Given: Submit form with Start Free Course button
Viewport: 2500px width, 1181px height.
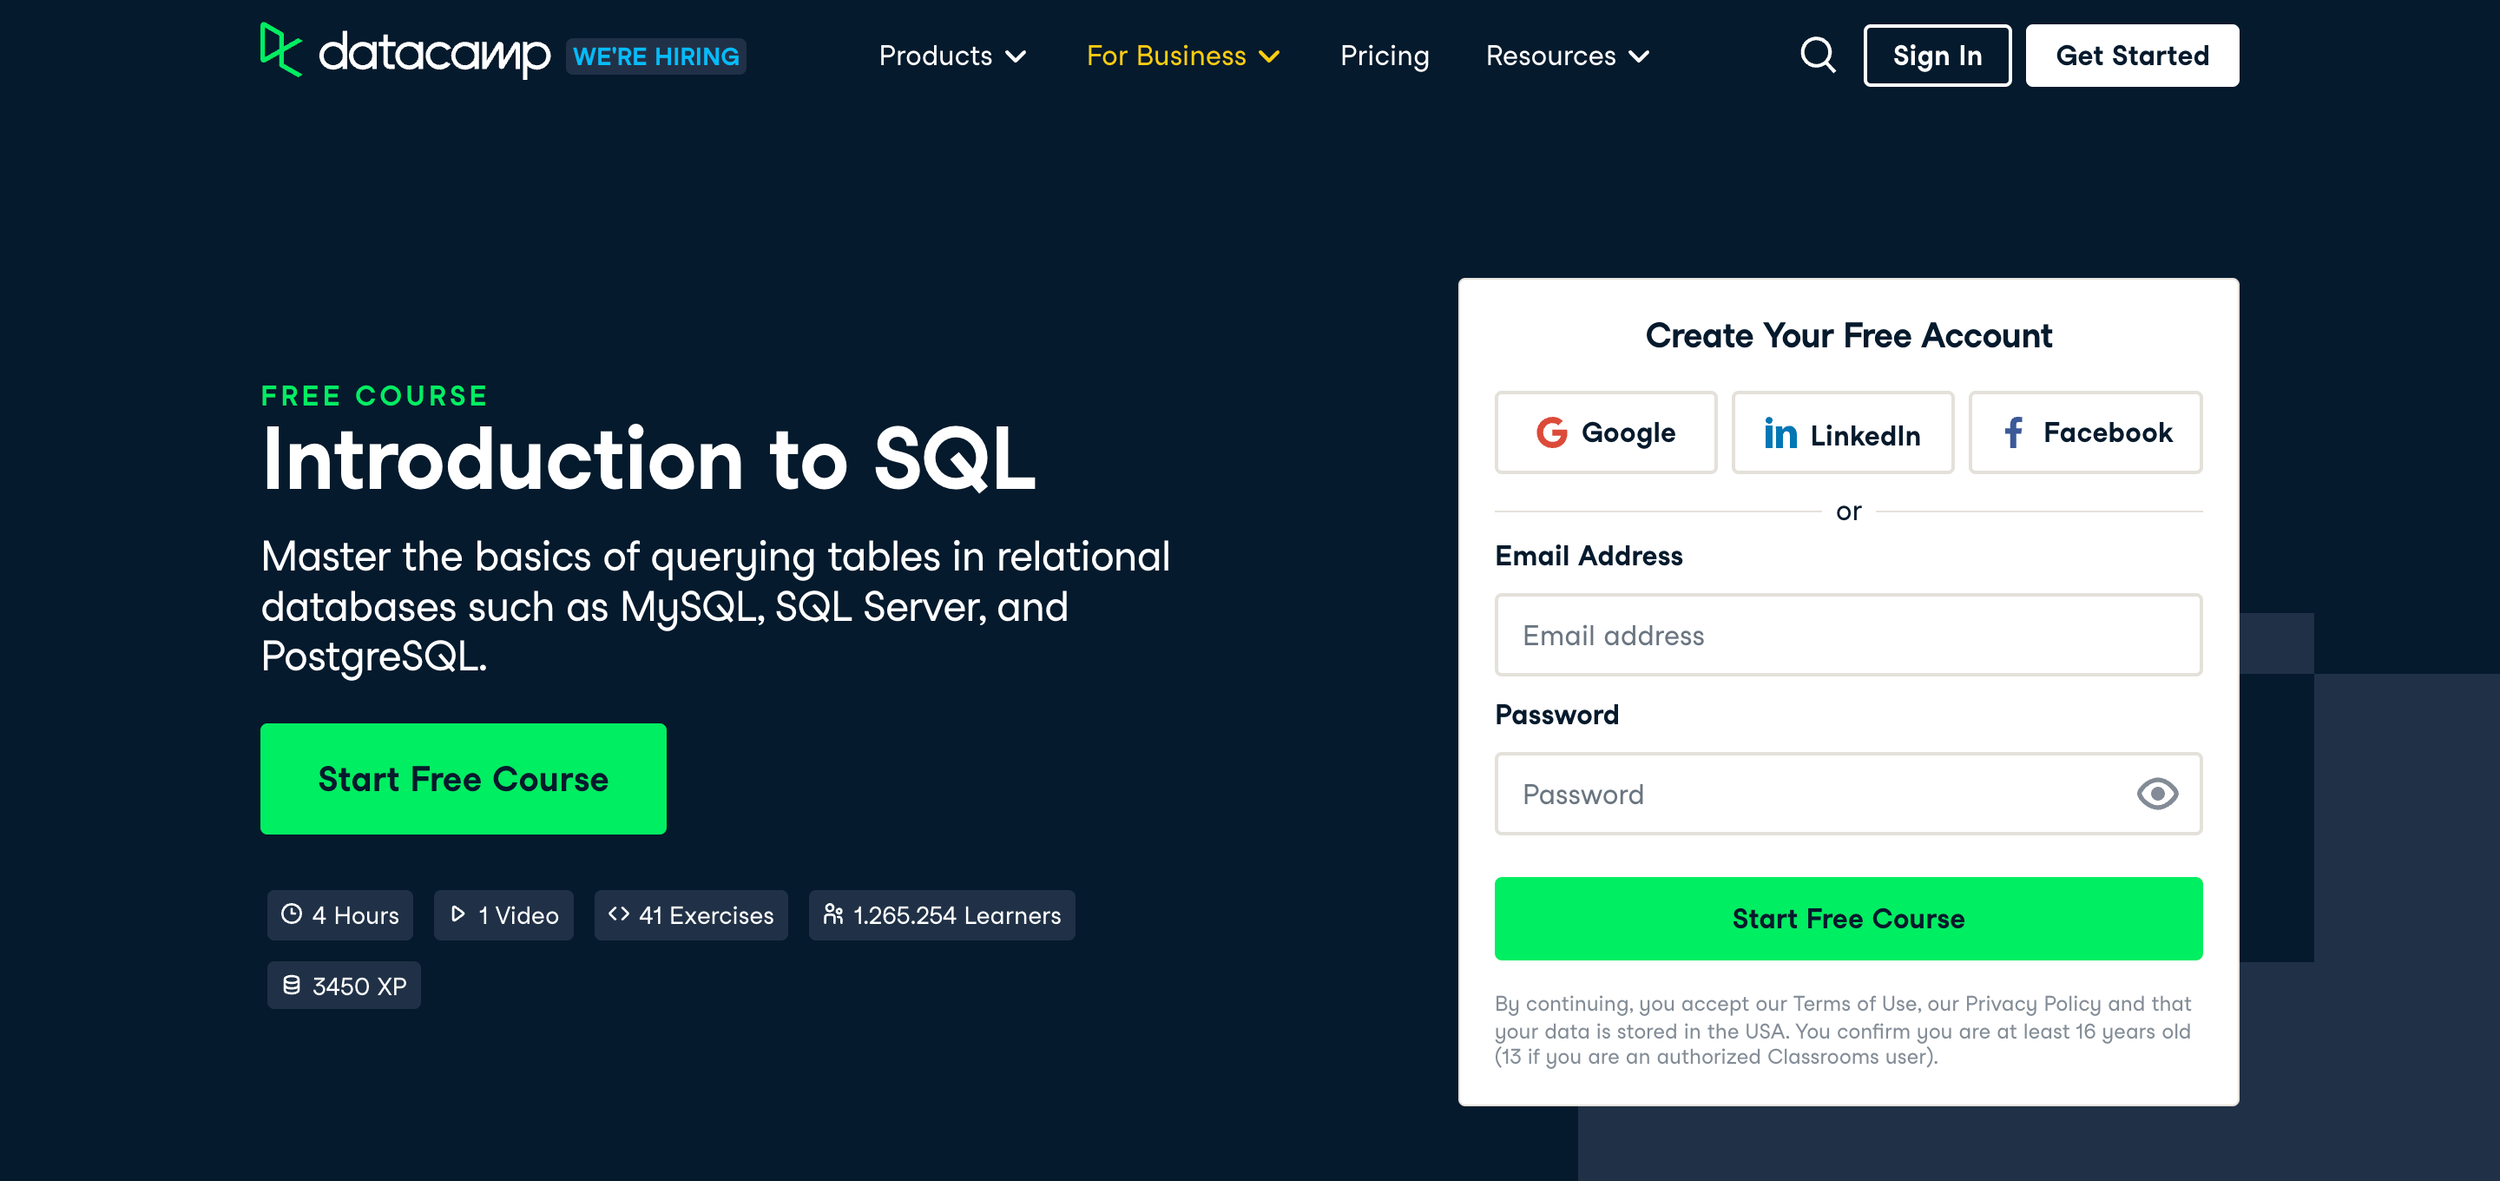Looking at the screenshot, I should point(1848,919).
